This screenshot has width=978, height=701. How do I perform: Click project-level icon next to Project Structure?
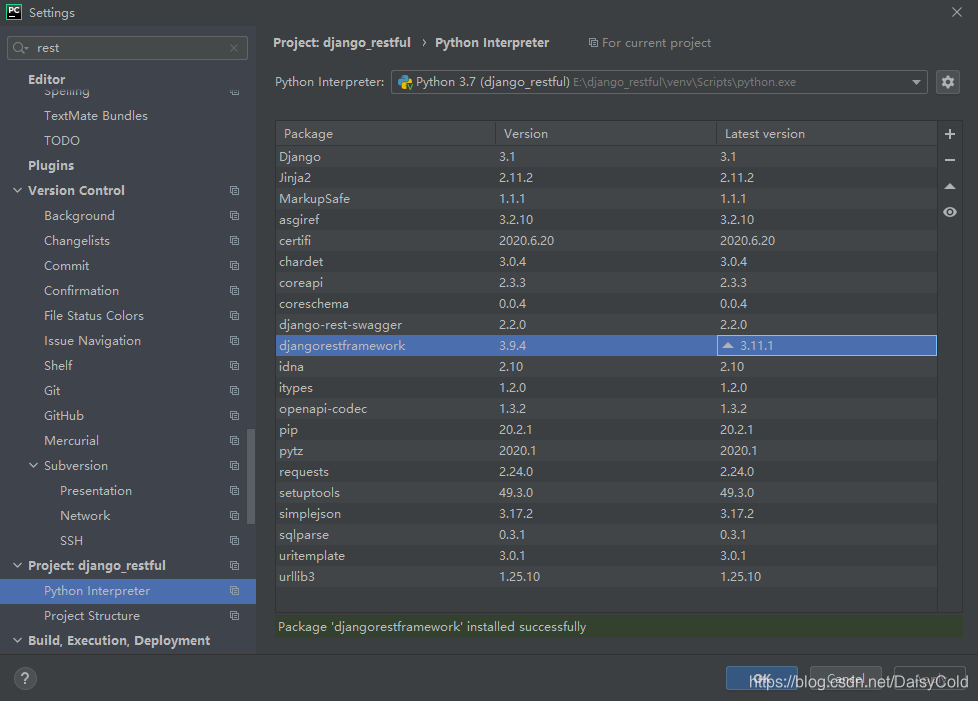[235, 616]
